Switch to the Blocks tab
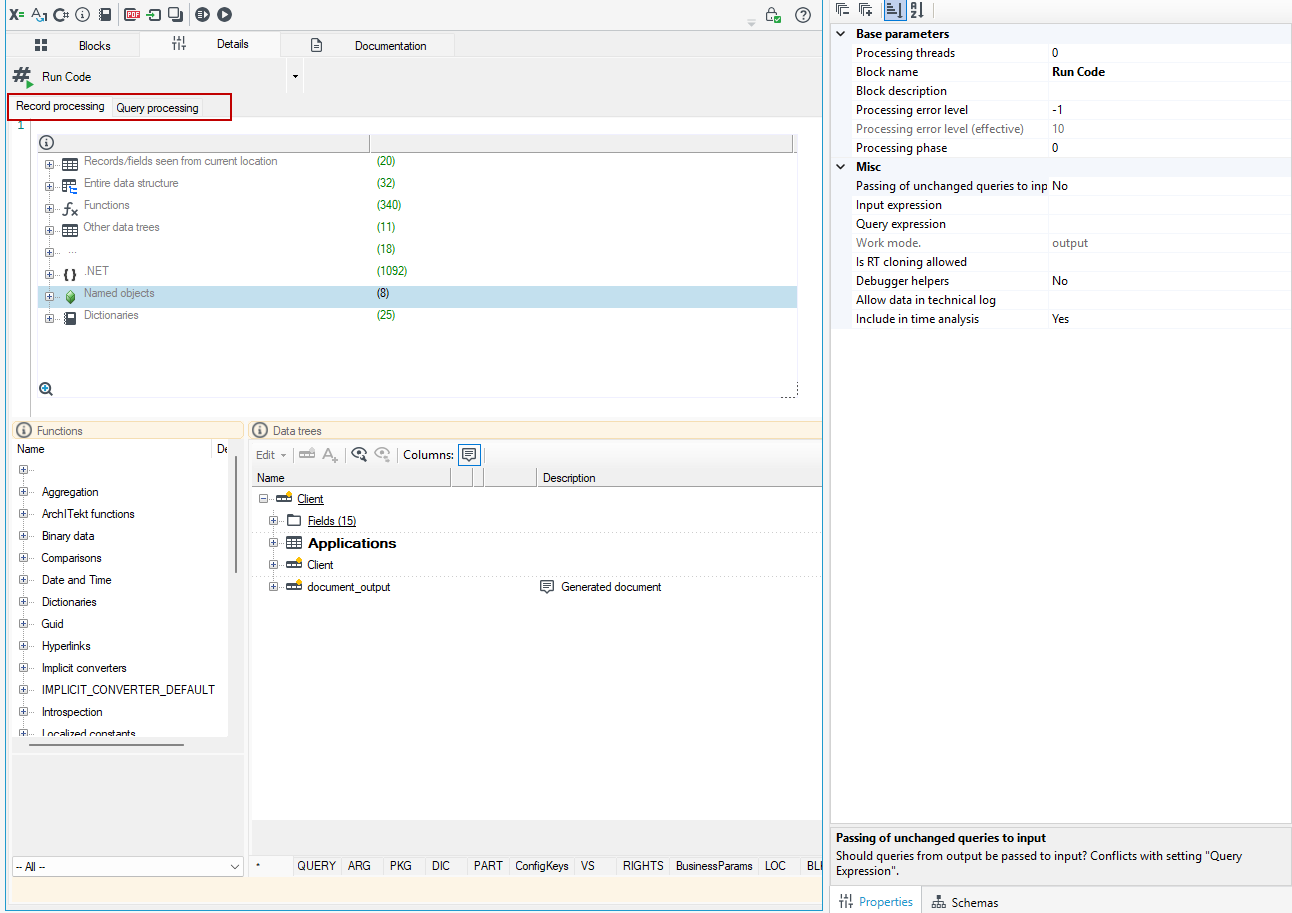 pos(72,45)
